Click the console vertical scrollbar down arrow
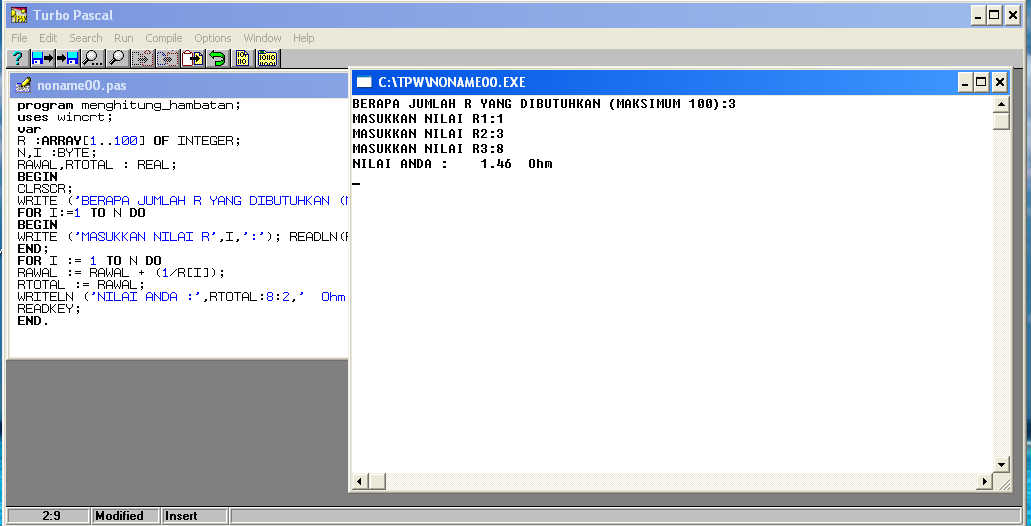 1001,466
